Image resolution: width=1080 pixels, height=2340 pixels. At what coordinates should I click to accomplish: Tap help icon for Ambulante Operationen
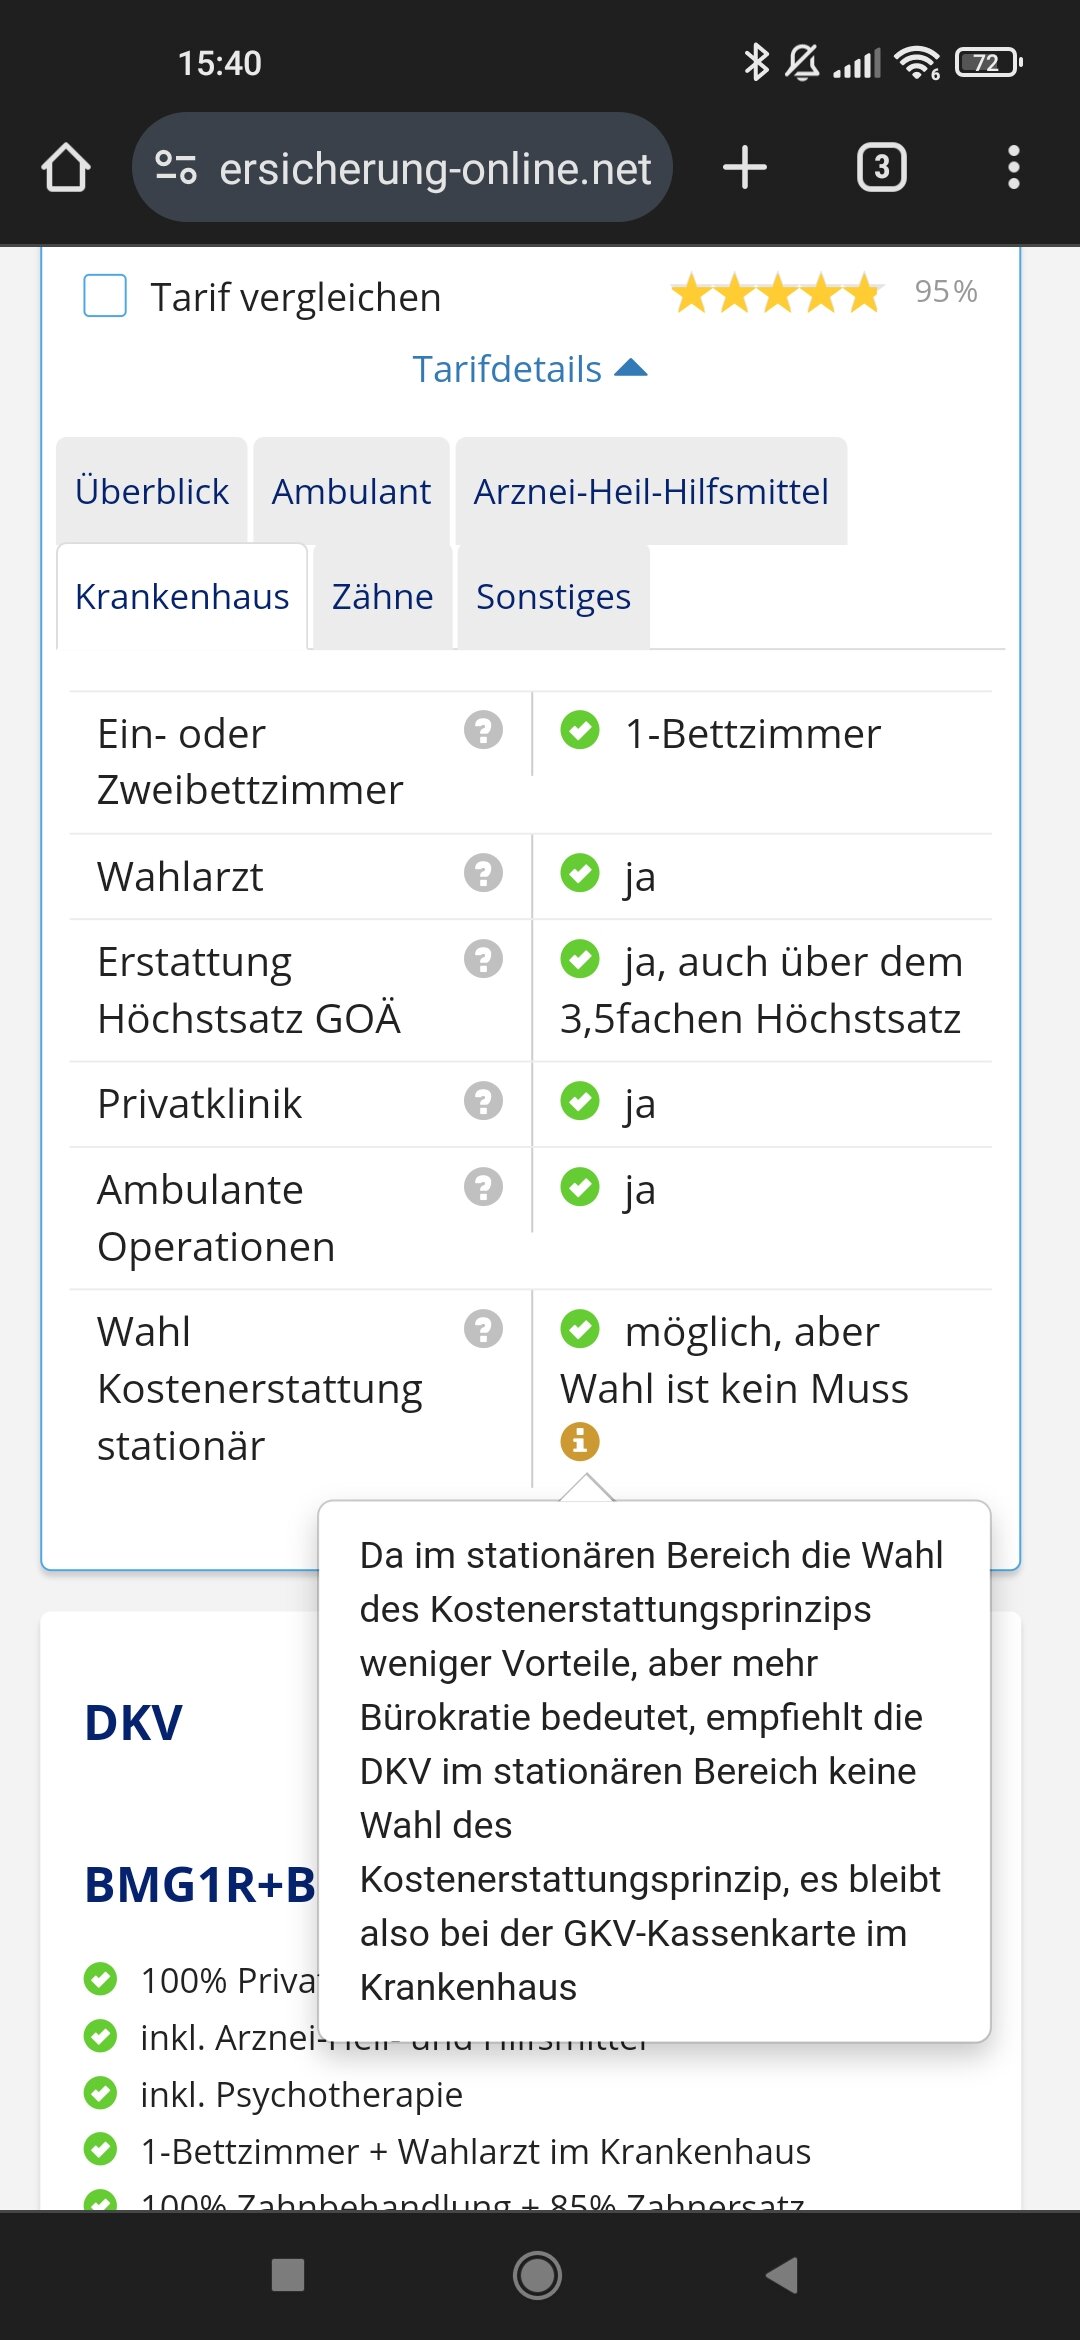[483, 1187]
